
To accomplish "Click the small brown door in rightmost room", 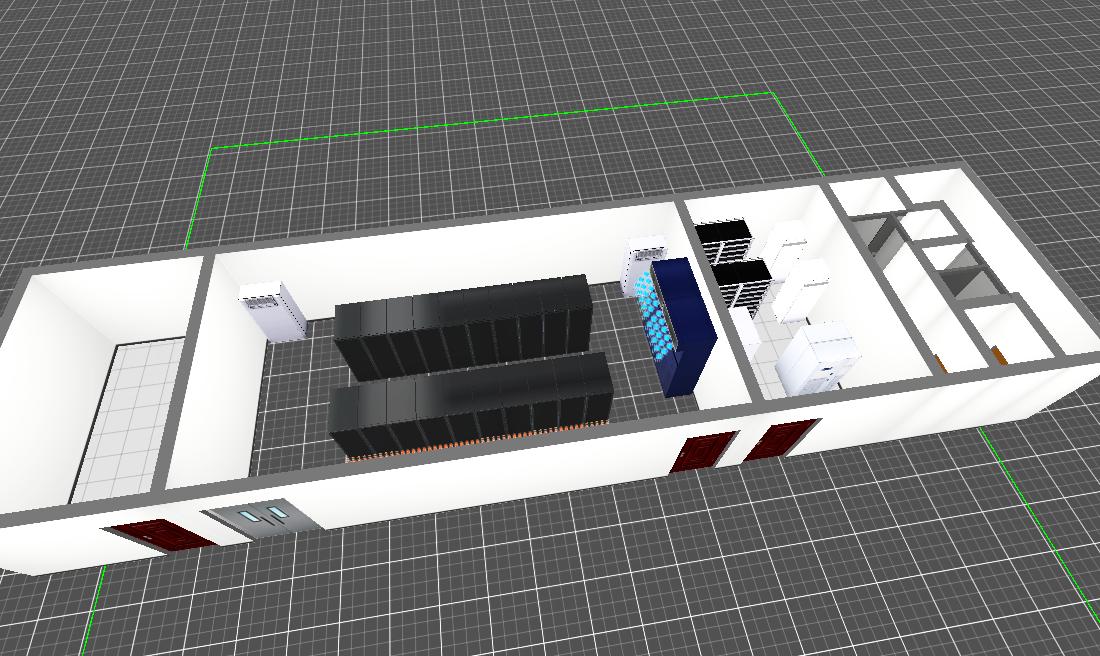I will coord(999,353).
